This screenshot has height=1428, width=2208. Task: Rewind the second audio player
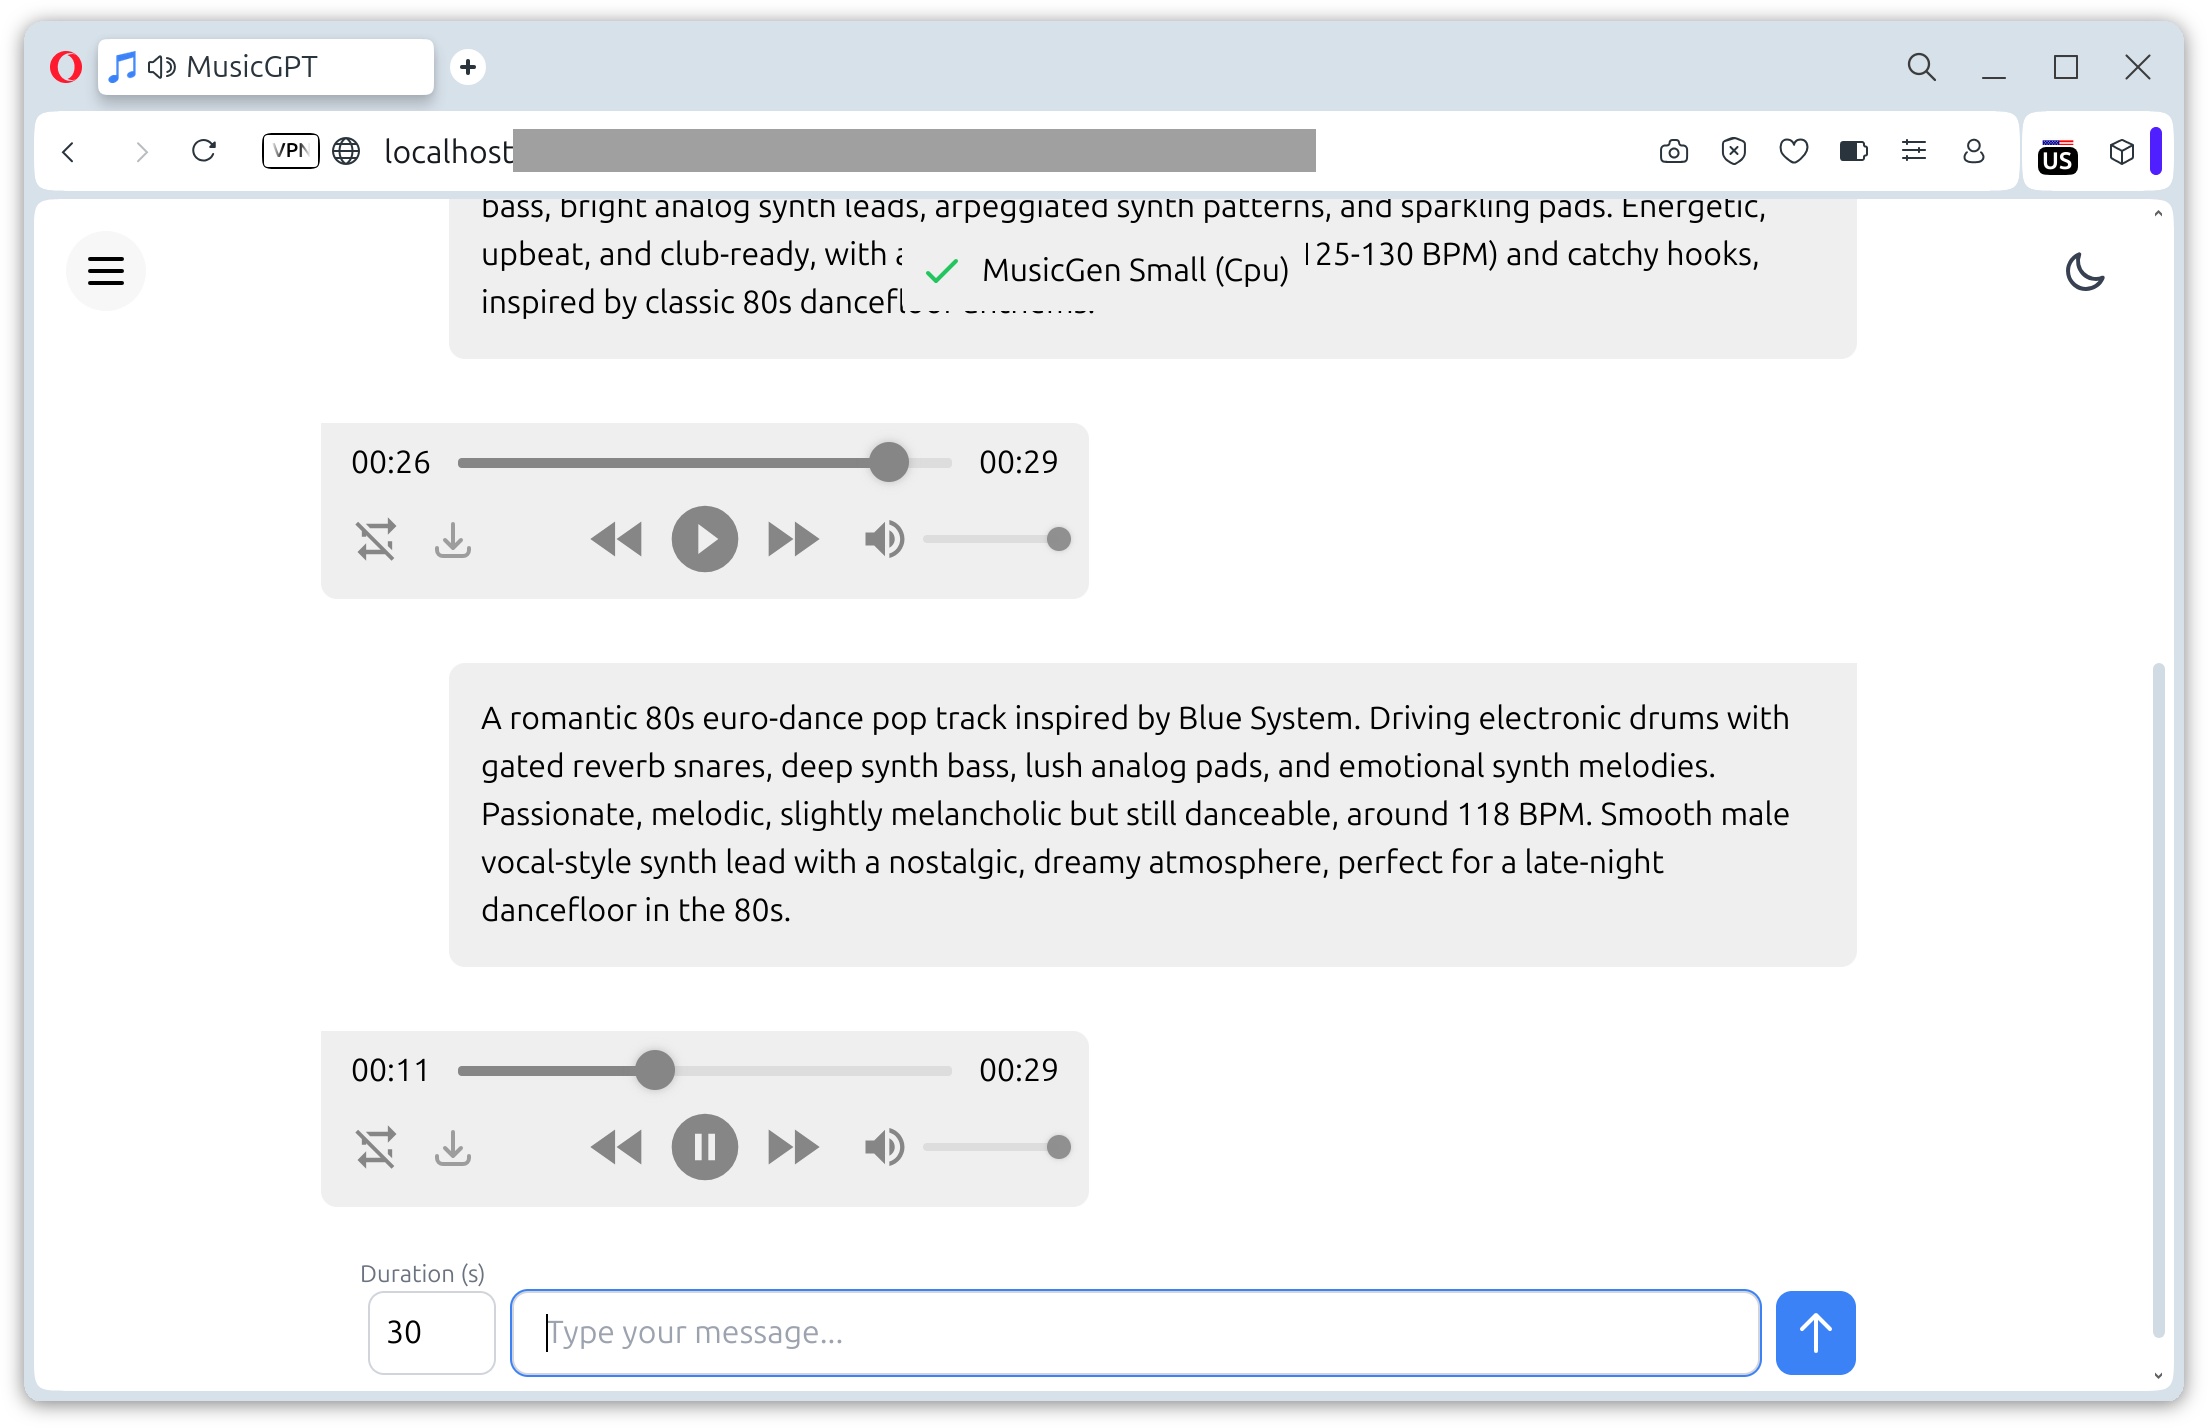point(616,1148)
